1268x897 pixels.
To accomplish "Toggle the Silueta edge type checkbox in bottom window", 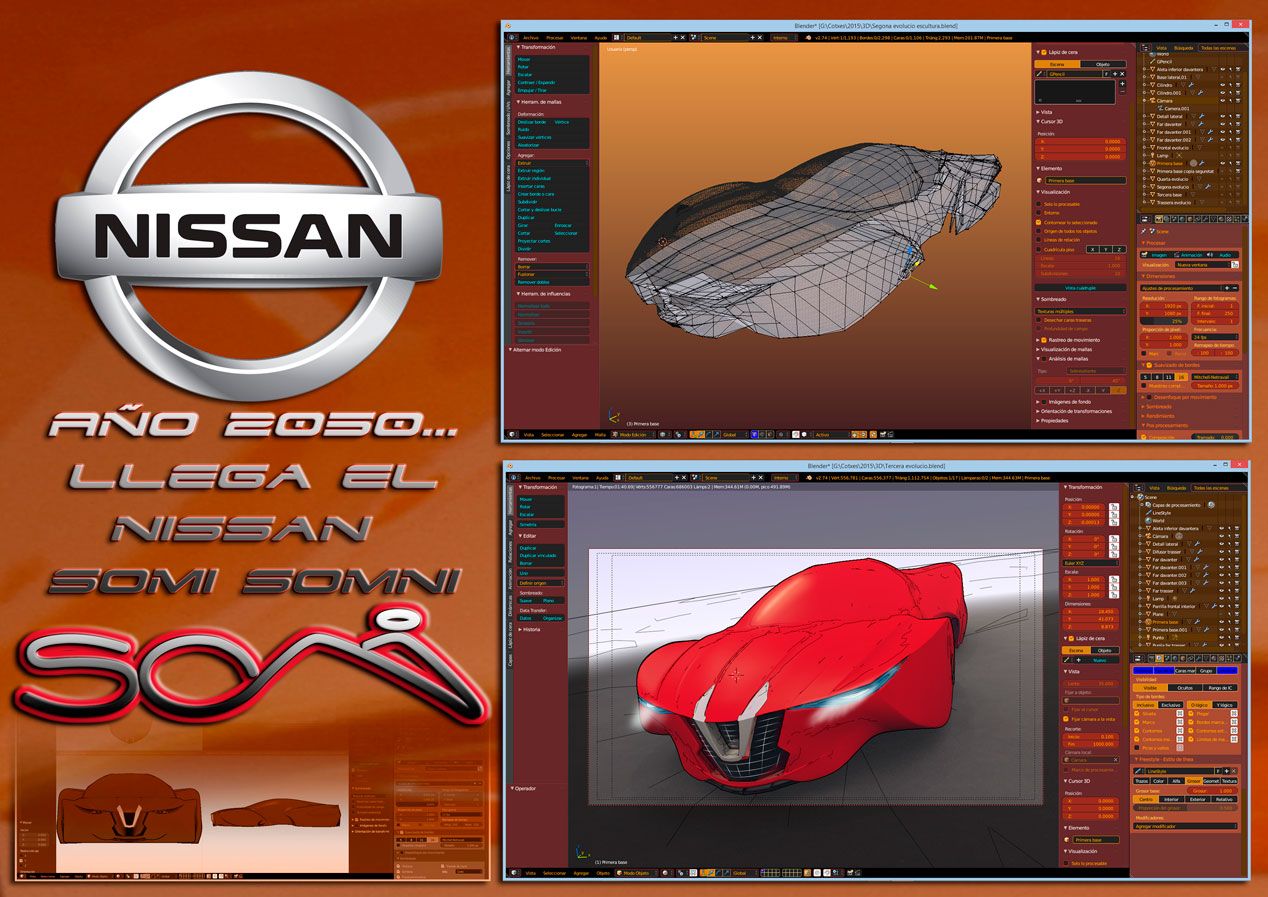I will coord(1138,714).
